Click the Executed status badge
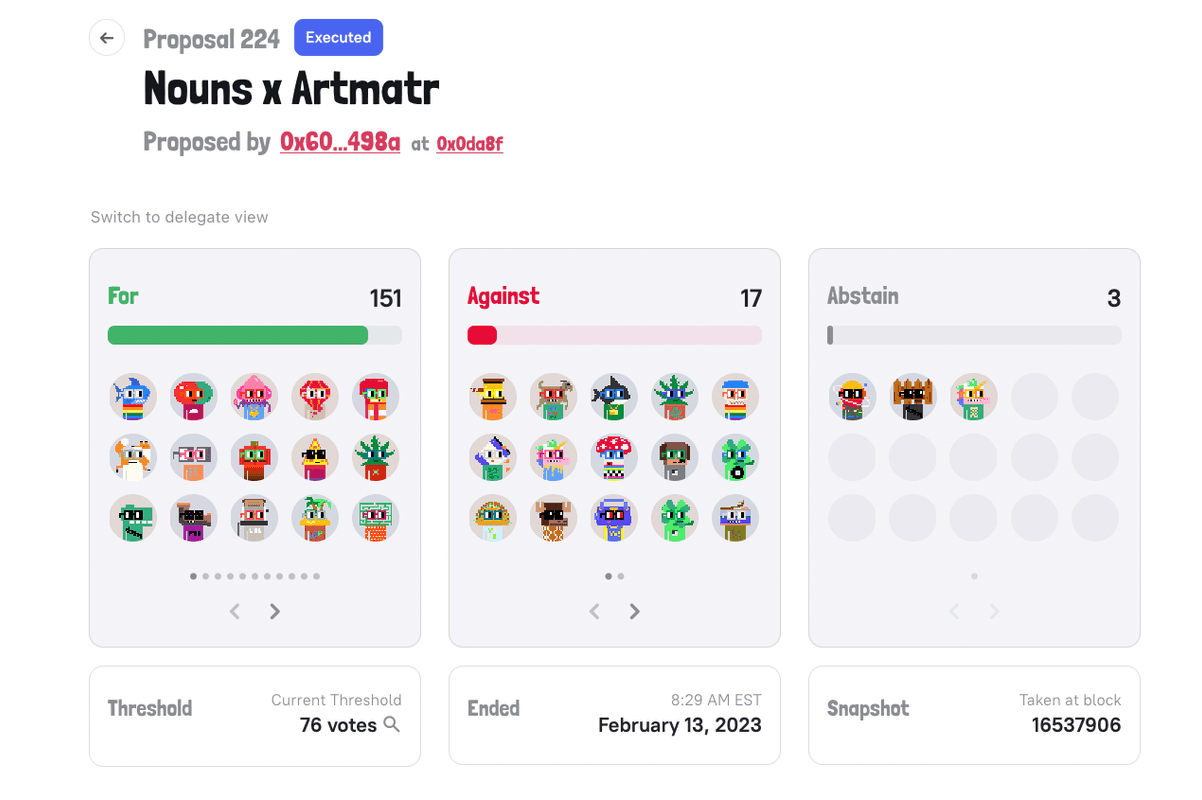 point(338,38)
